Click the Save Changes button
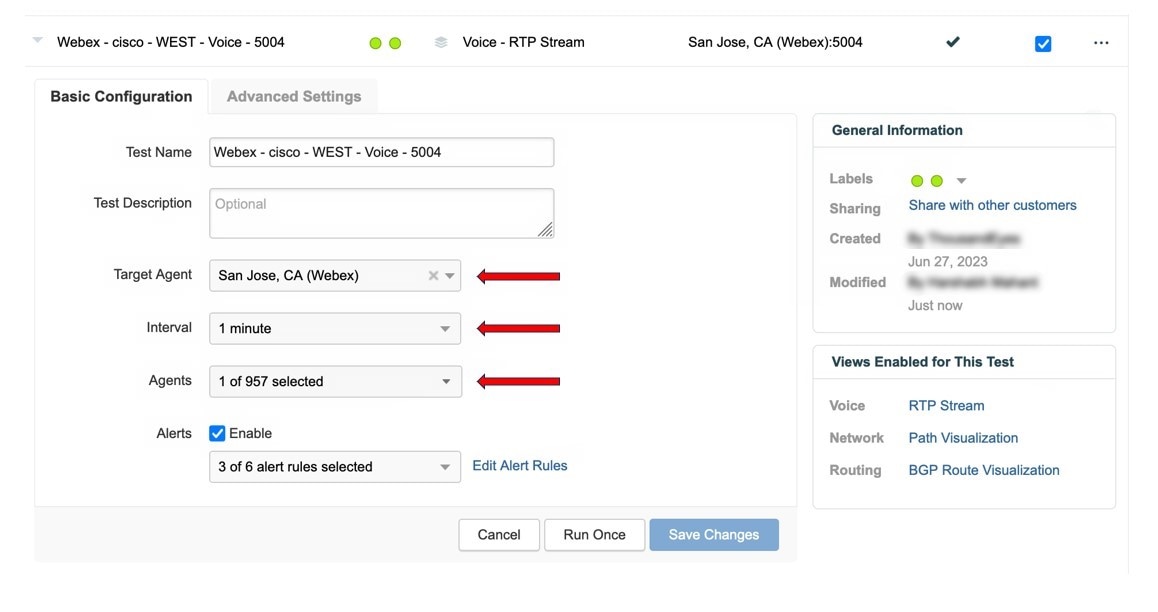1158x612 pixels. pyautogui.click(x=714, y=534)
